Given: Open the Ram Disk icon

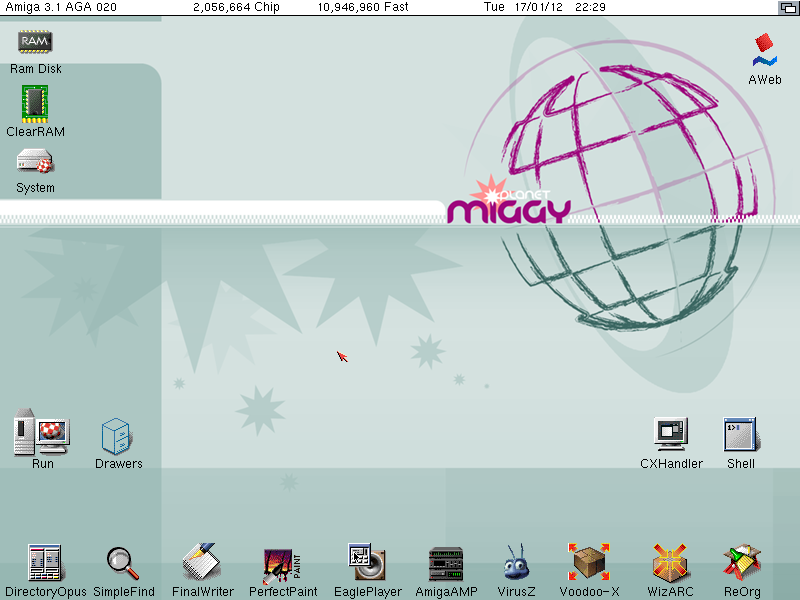Looking at the screenshot, I should (x=35, y=42).
